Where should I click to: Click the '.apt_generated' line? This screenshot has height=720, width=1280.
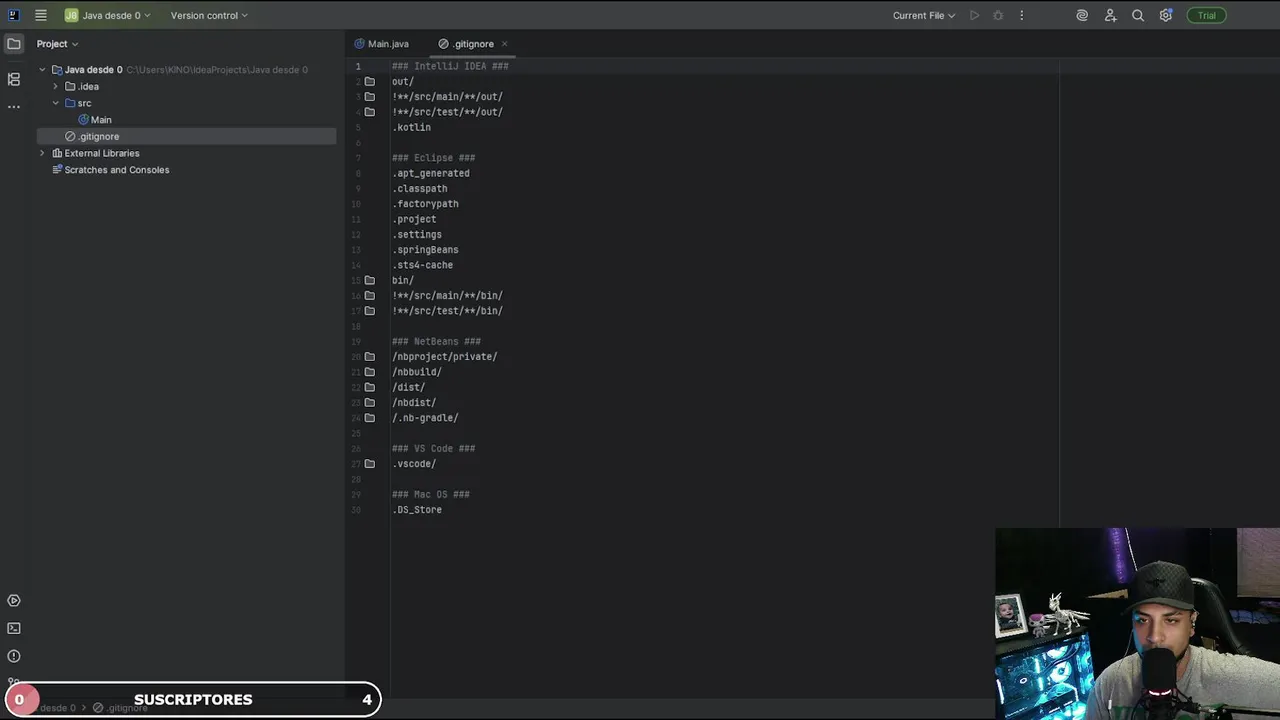click(431, 174)
